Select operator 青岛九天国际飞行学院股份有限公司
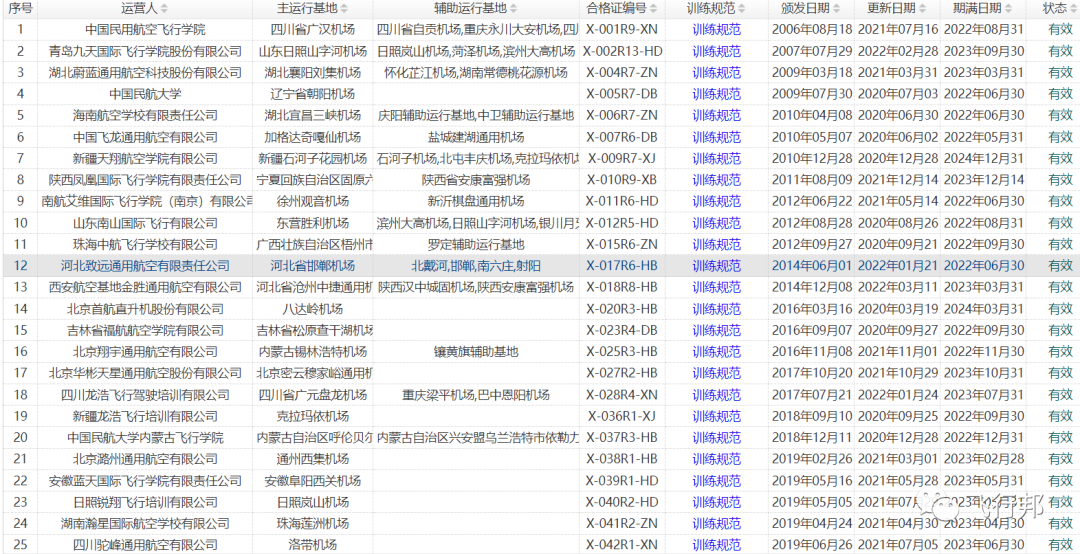Viewport: 1080px width, 554px height. 145,51
